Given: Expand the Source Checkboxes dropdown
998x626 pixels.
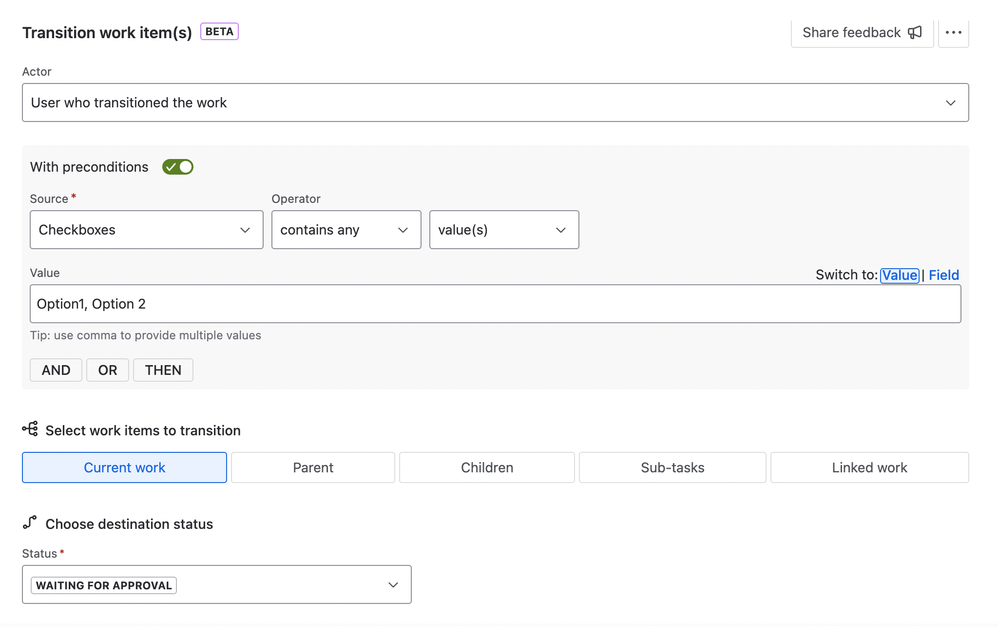Looking at the screenshot, I should point(146,230).
